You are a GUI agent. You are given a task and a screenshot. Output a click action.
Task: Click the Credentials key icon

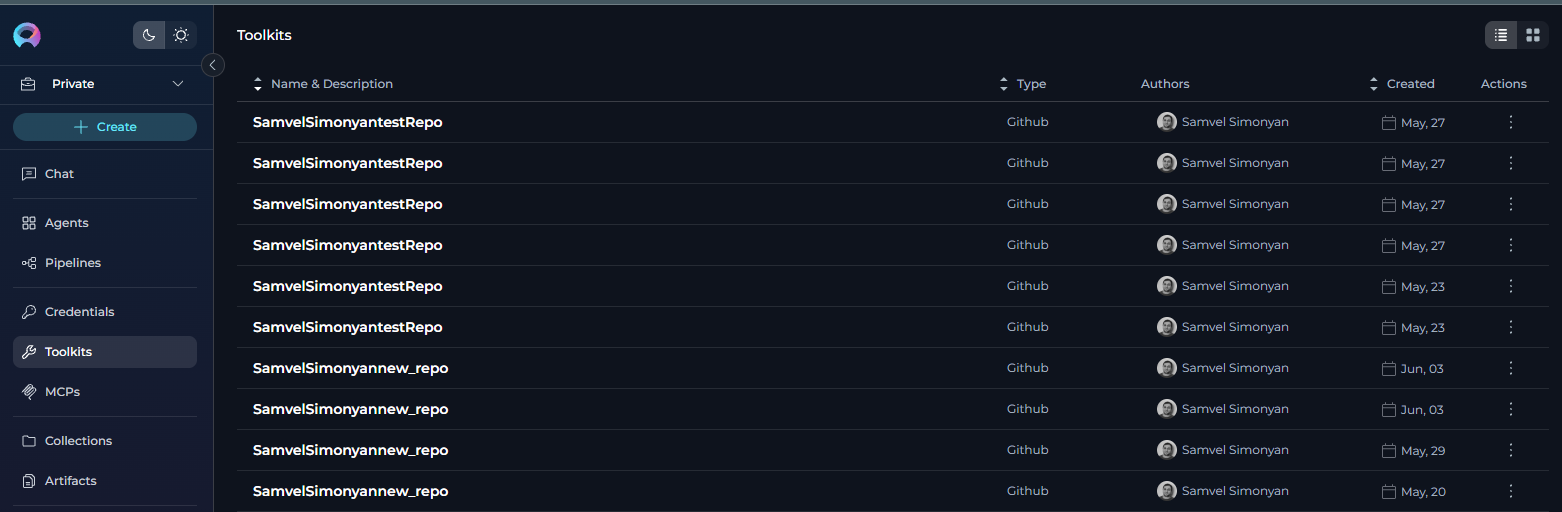pos(29,312)
